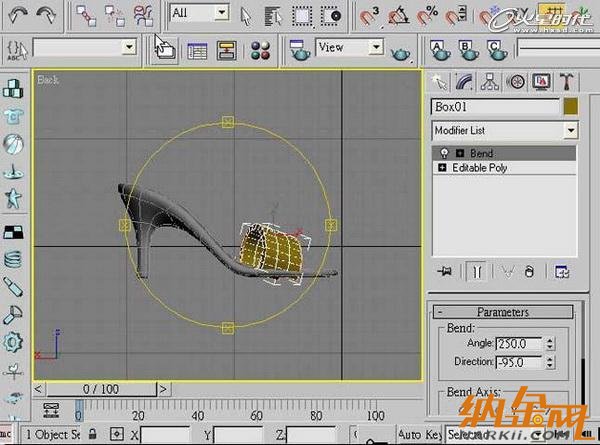
Task: Click the Bend Angle input field
Action: click(518, 343)
